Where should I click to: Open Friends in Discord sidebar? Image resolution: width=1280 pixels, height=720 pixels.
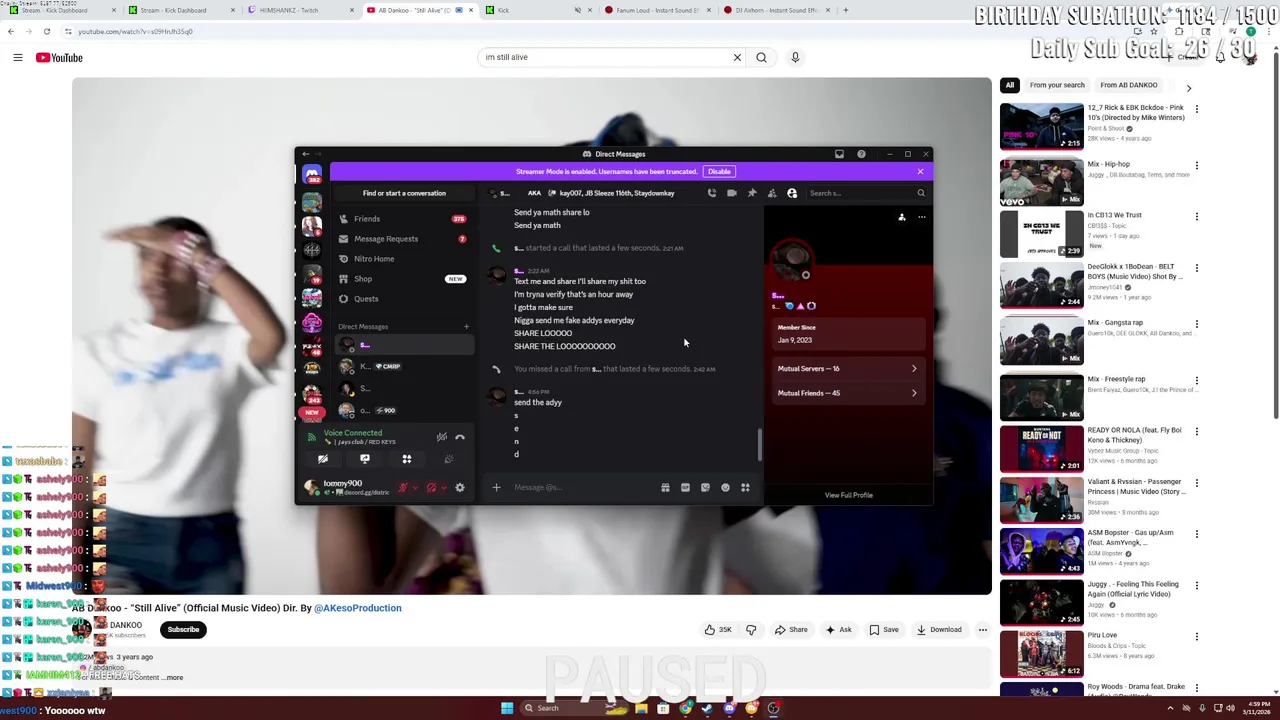404,219
